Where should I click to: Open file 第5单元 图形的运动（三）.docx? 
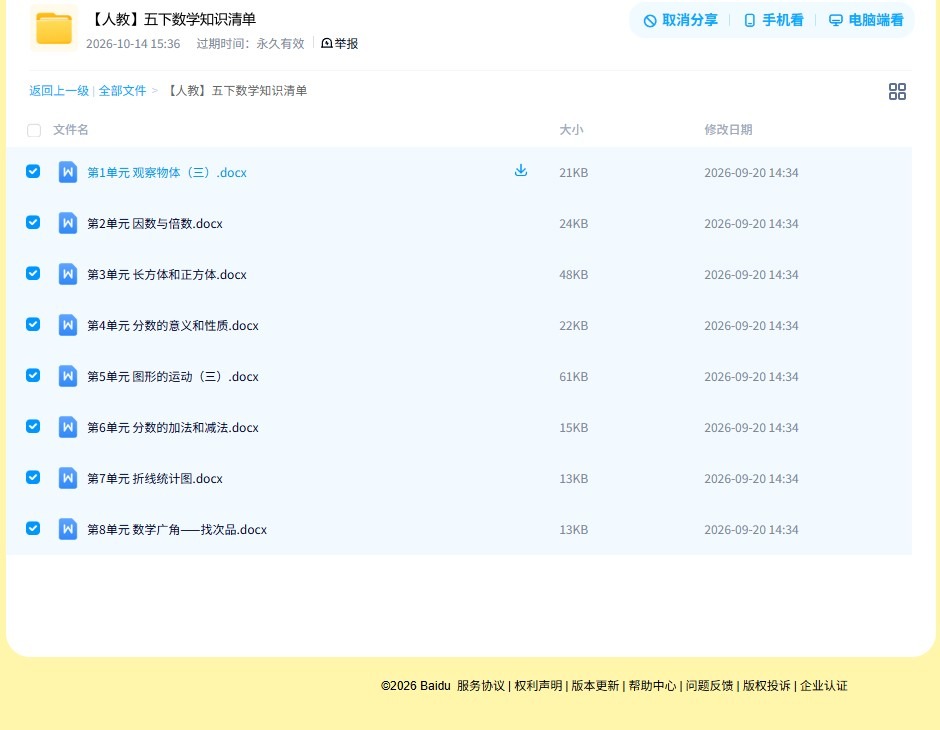(173, 376)
